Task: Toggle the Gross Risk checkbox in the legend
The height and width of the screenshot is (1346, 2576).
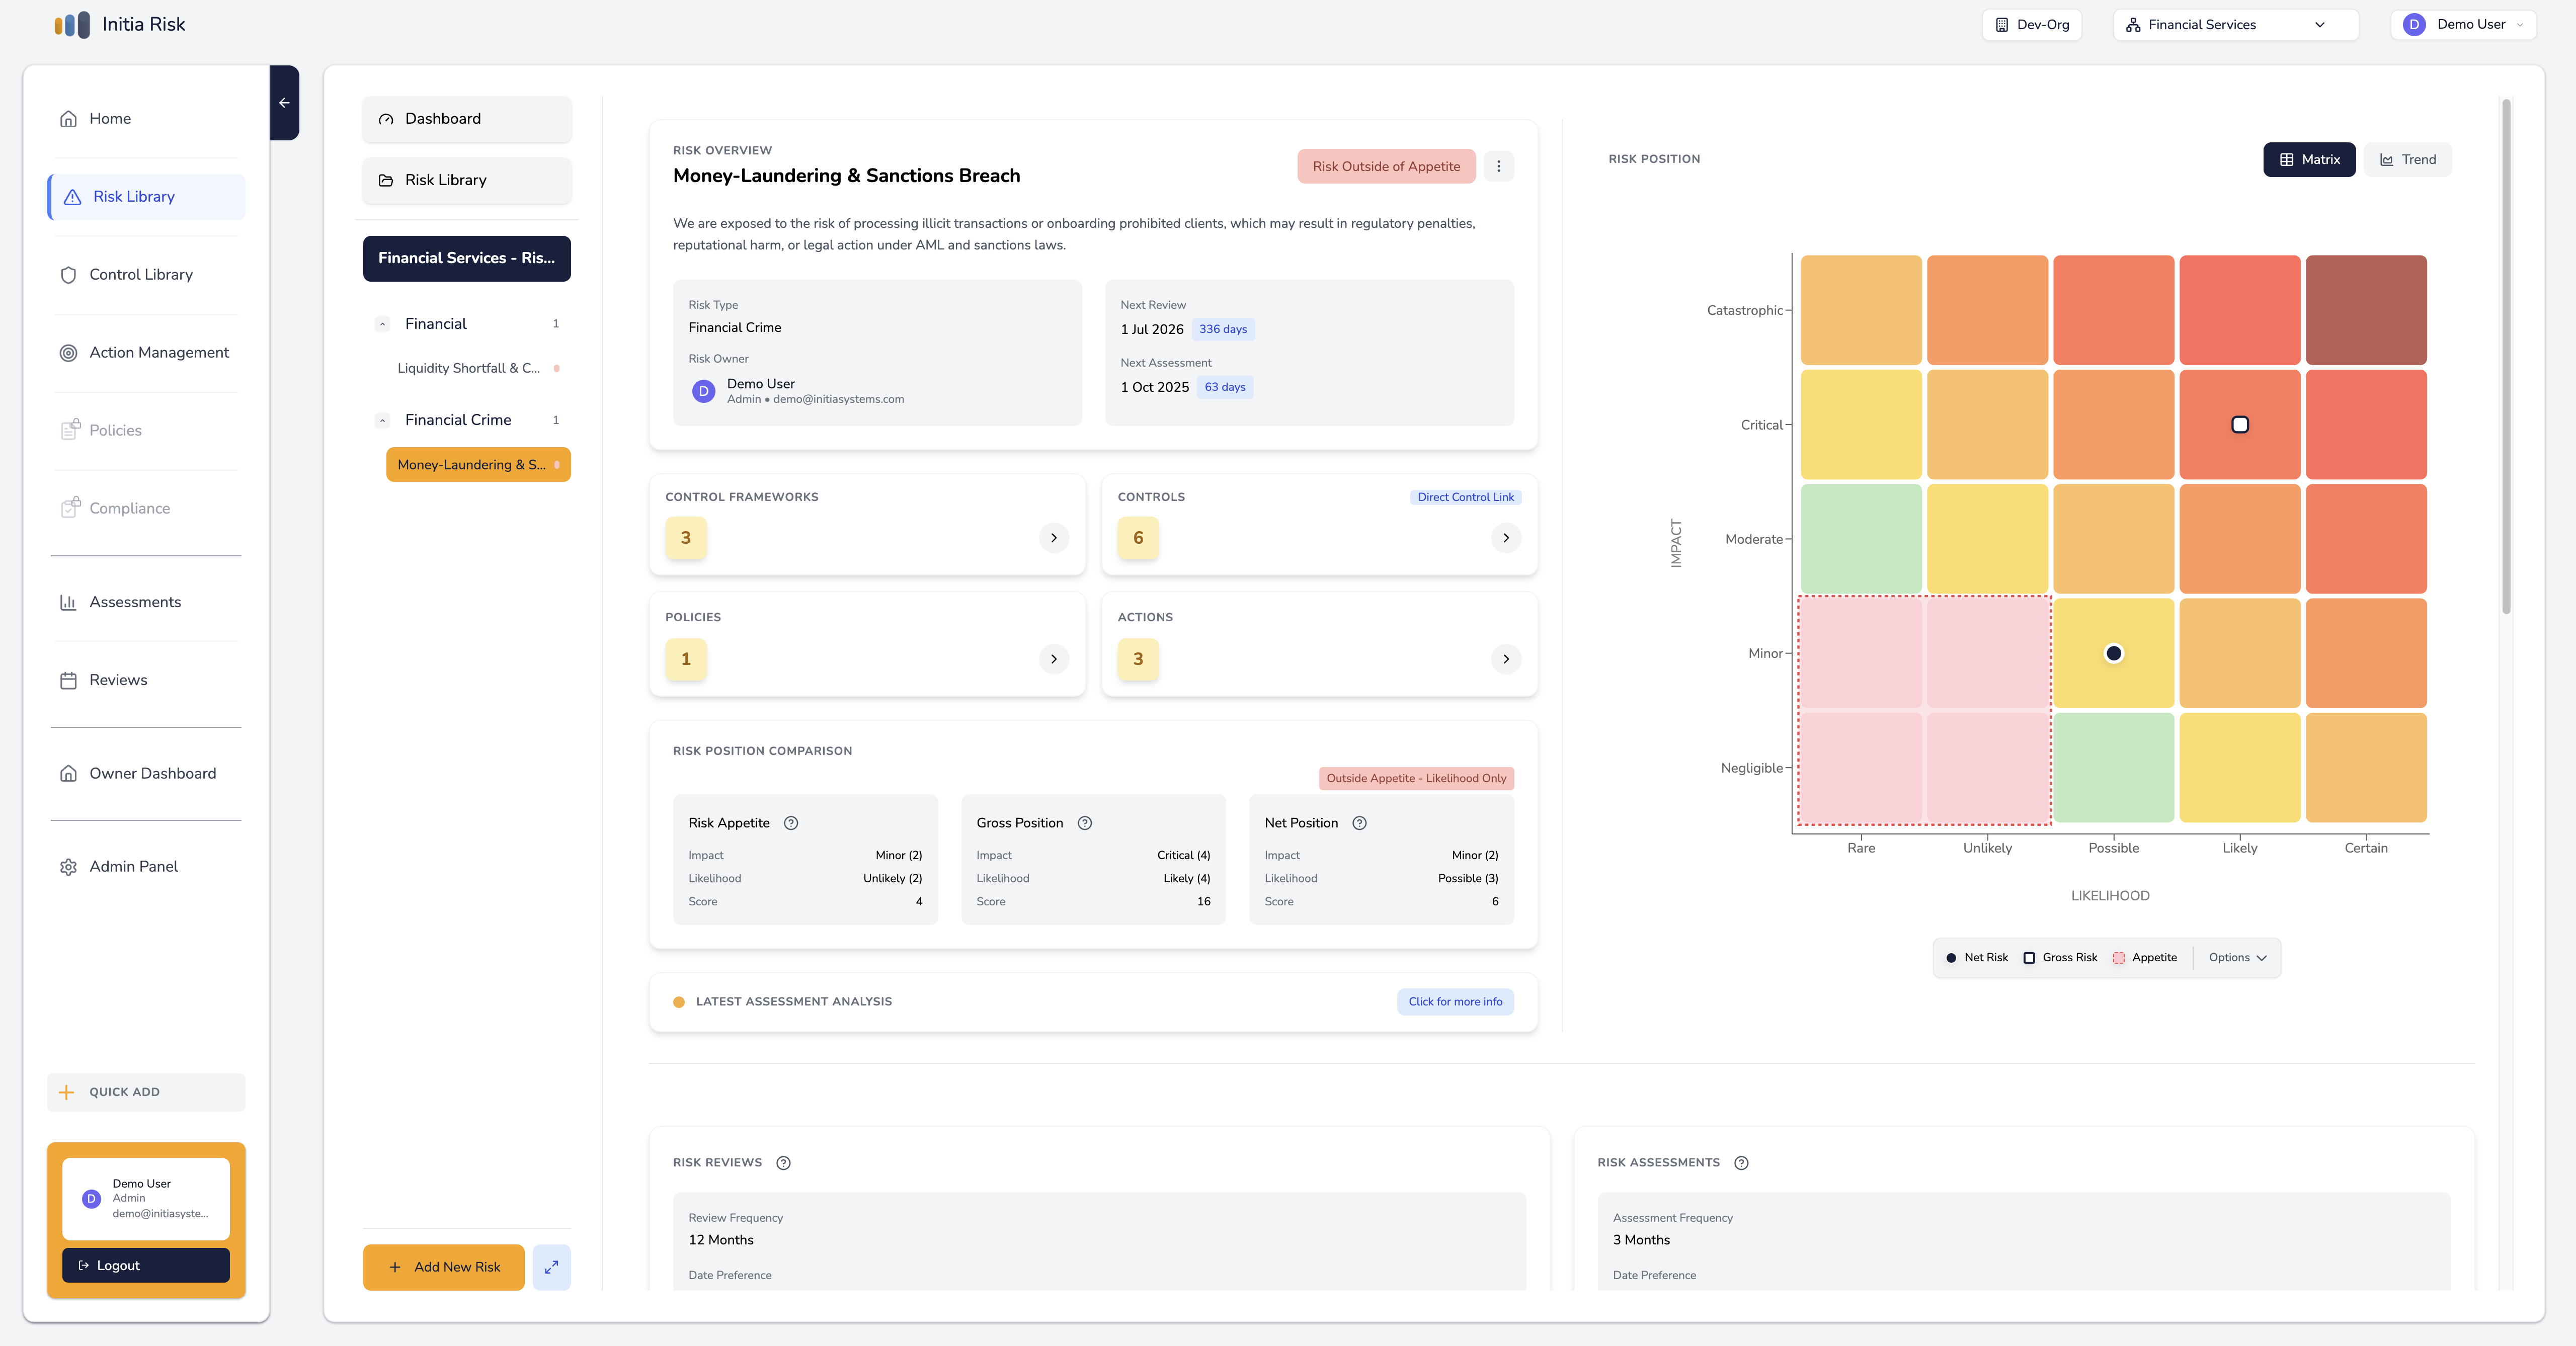Action: coord(2029,957)
